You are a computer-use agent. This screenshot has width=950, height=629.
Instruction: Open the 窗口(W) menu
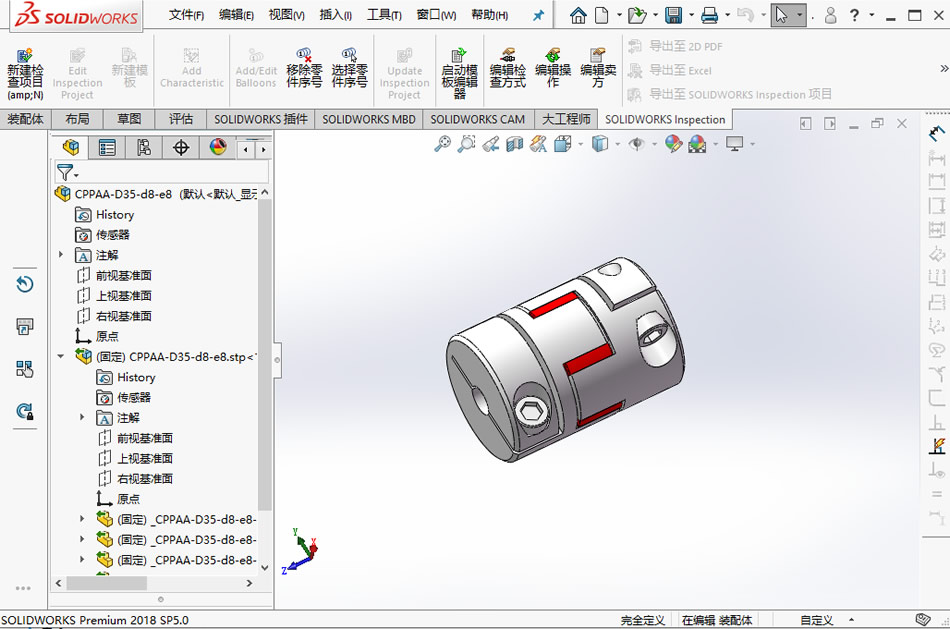[x=436, y=15]
